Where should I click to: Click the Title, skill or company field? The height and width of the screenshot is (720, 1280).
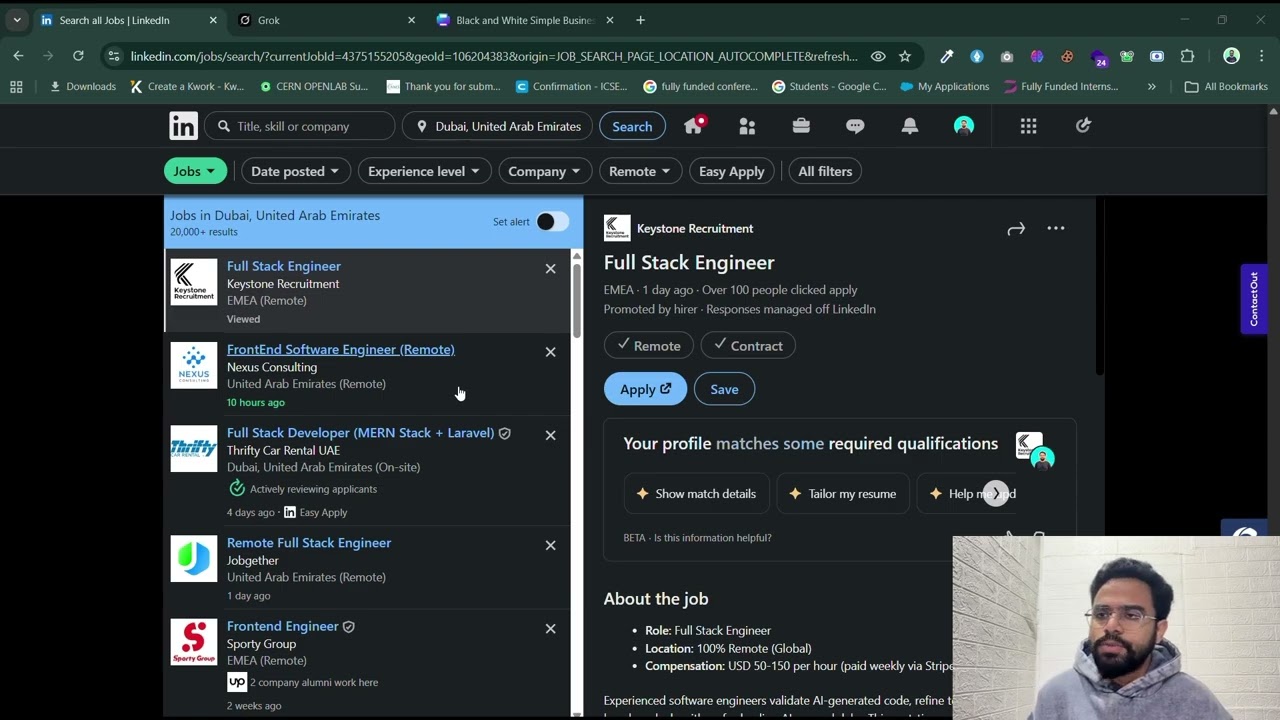click(300, 126)
